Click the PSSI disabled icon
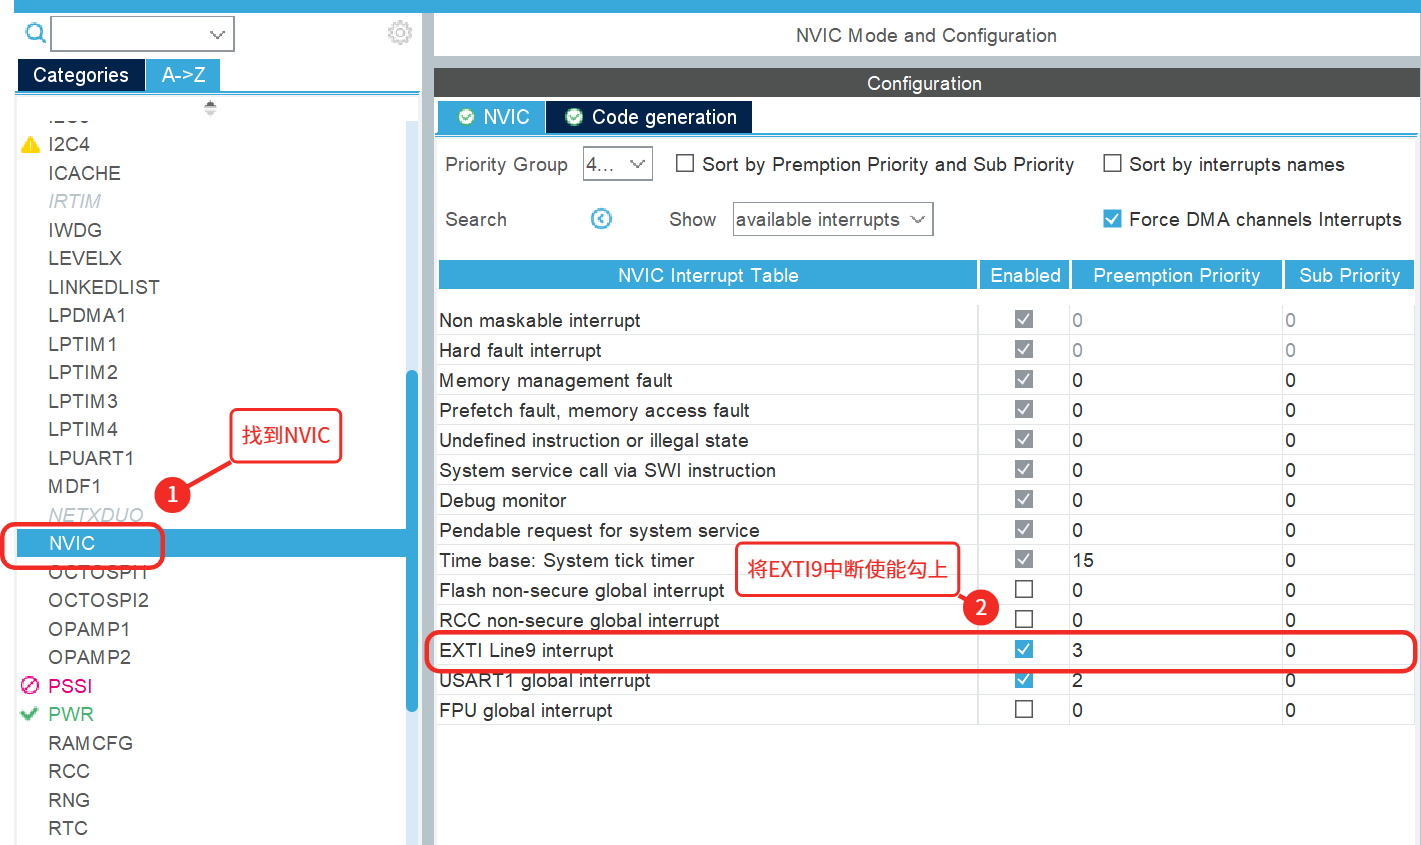Screen dimensions: 1421x845 point(30,686)
